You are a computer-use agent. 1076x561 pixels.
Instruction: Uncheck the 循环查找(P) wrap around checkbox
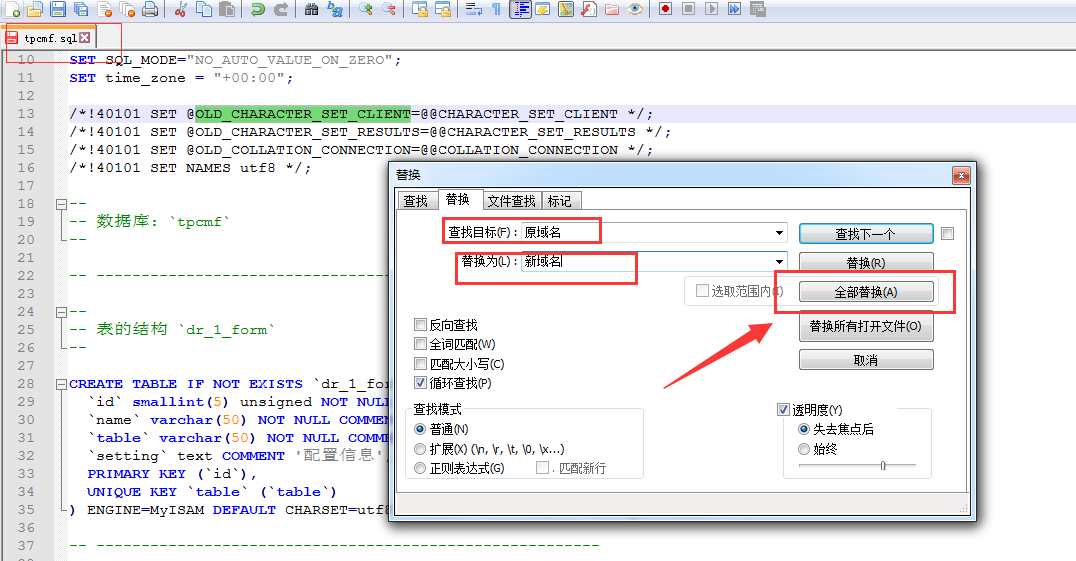421,383
